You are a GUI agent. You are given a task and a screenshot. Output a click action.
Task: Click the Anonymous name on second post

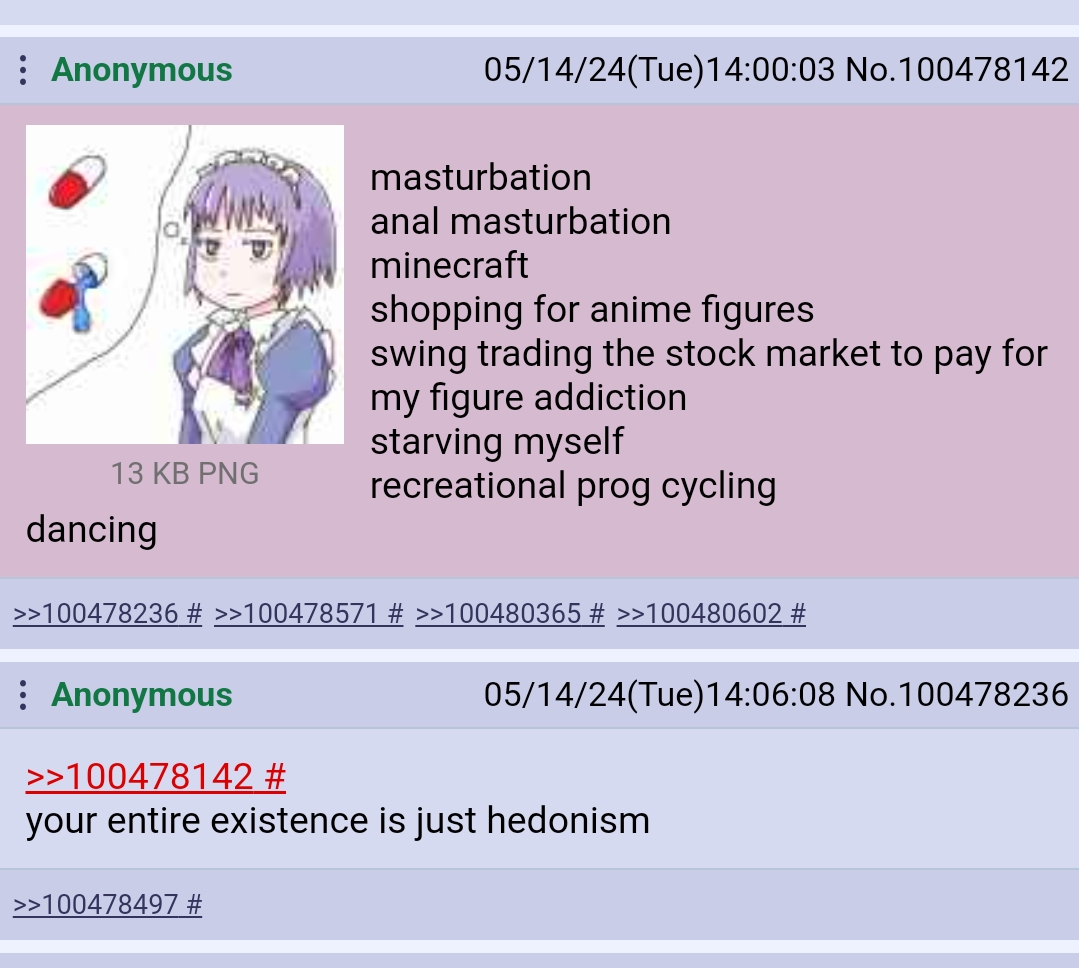tap(142, 695)
